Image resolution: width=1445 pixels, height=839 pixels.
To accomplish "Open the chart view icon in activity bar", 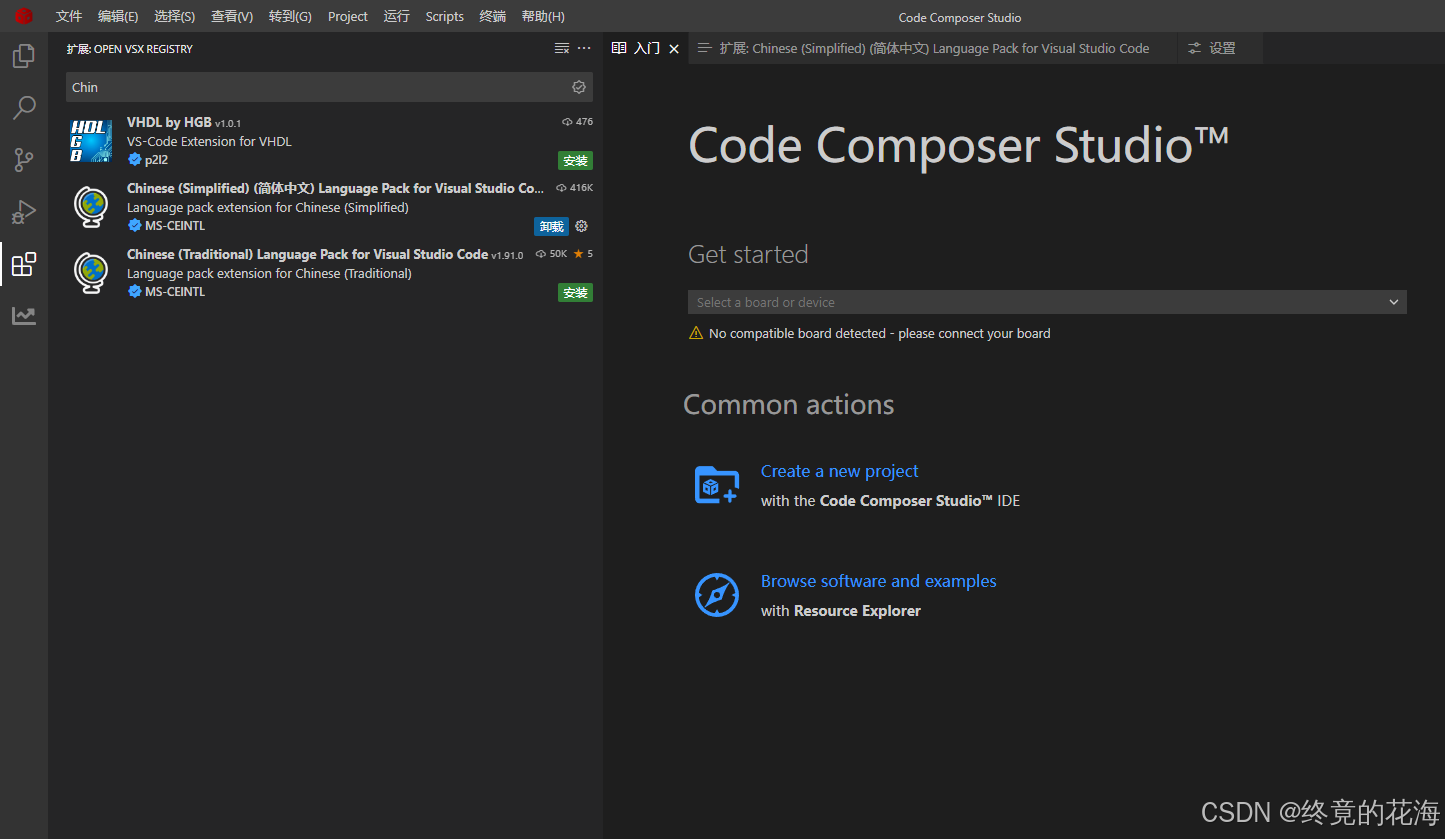I will [24, 316].
